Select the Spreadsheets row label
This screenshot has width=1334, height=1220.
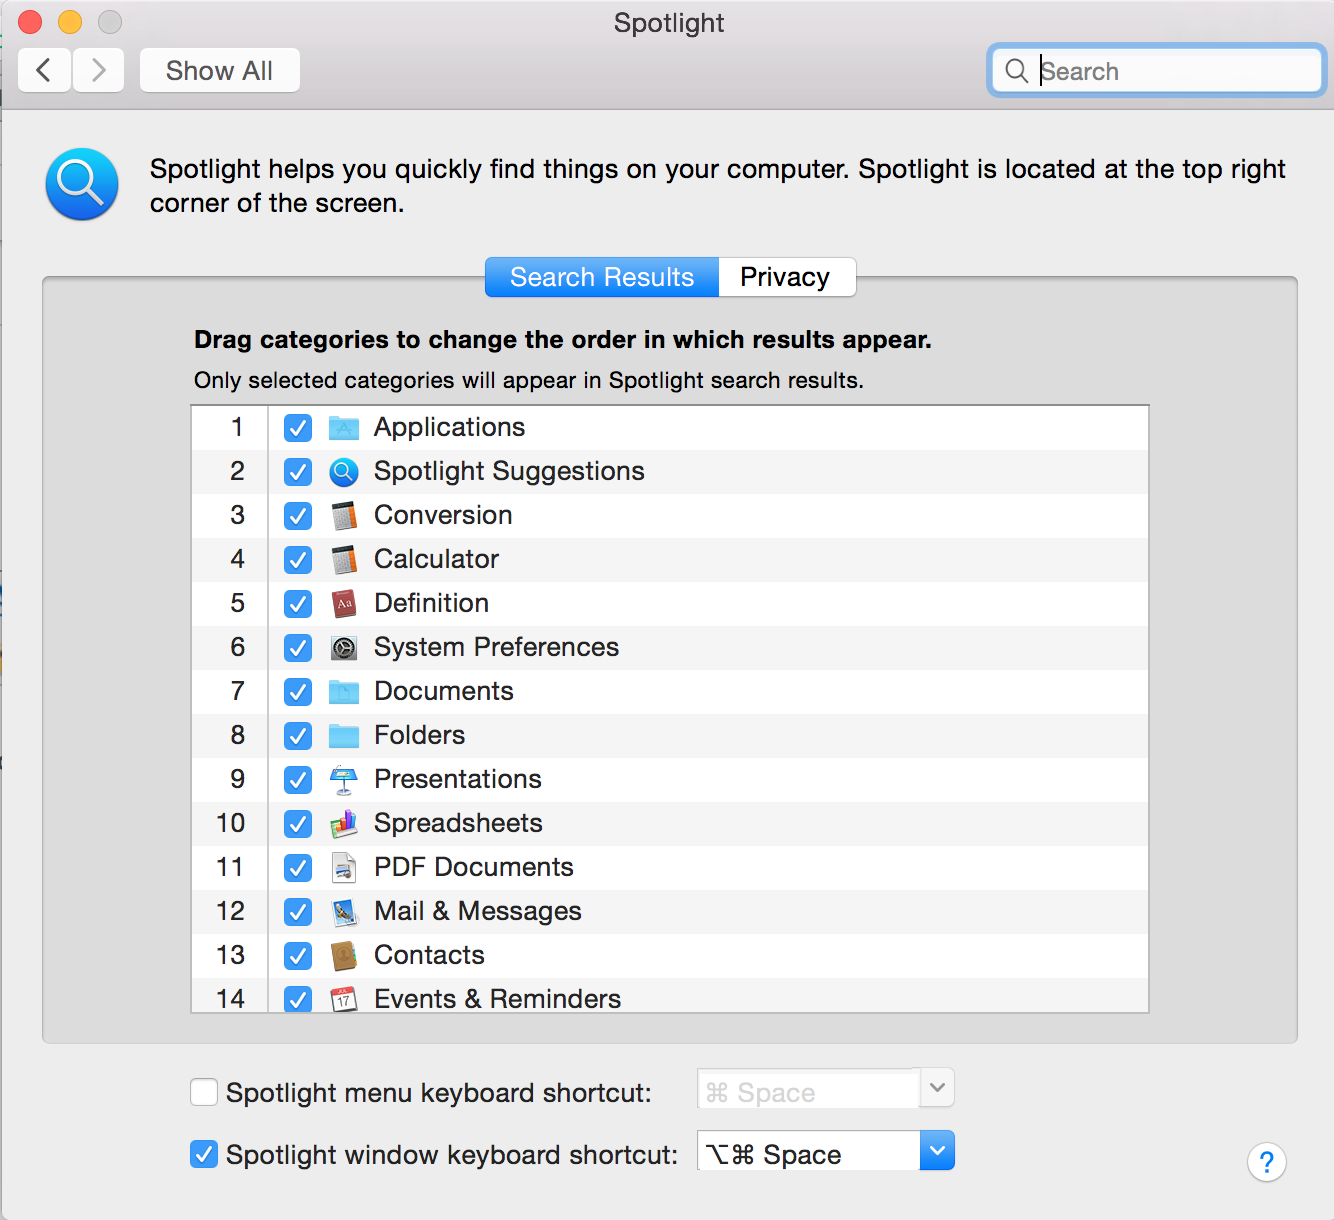click(x=458, y=823)
